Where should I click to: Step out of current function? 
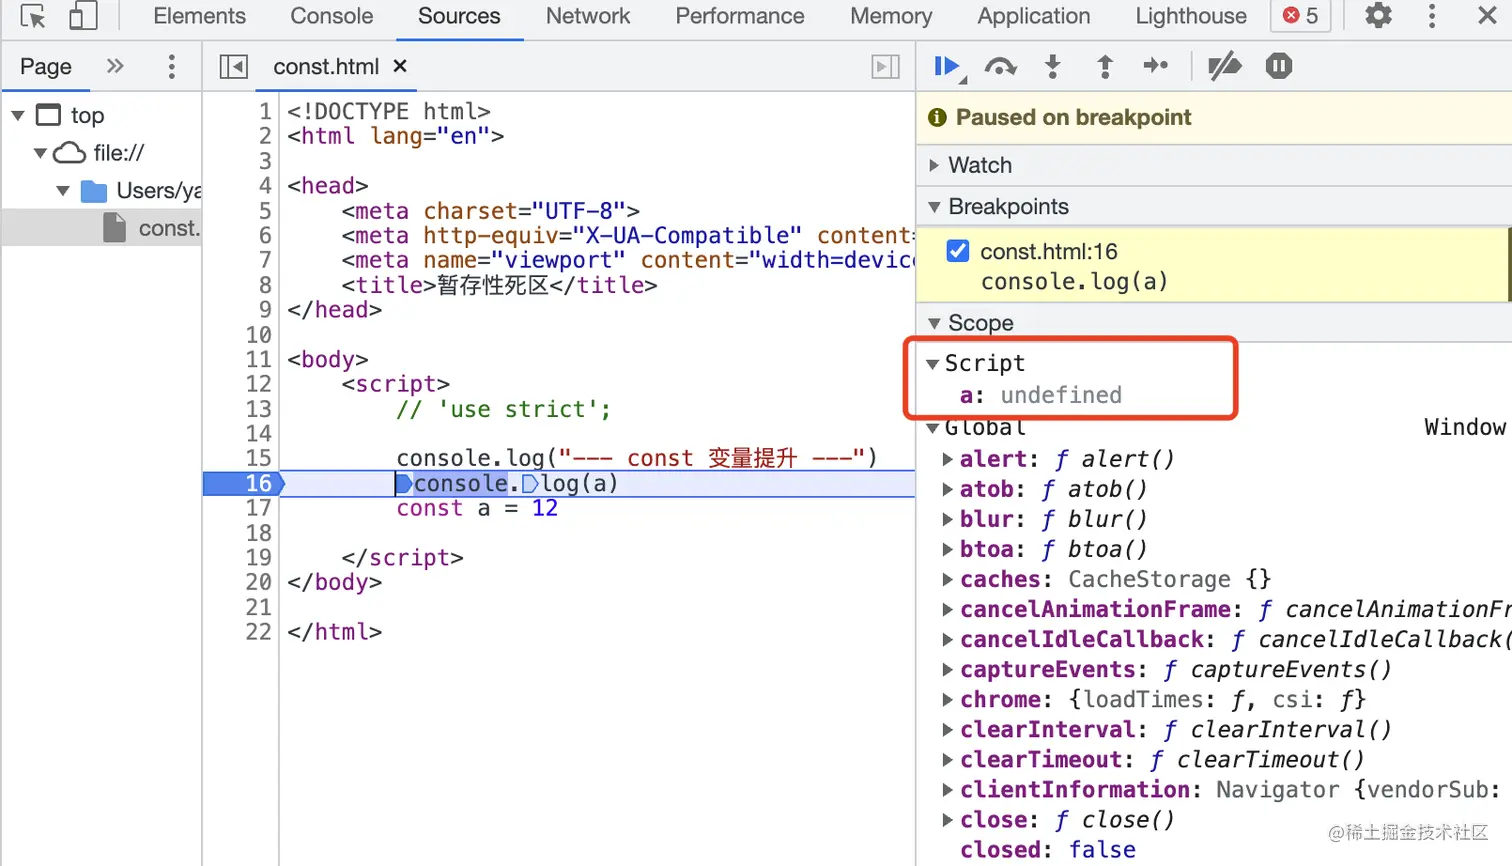coord(1105,66)
